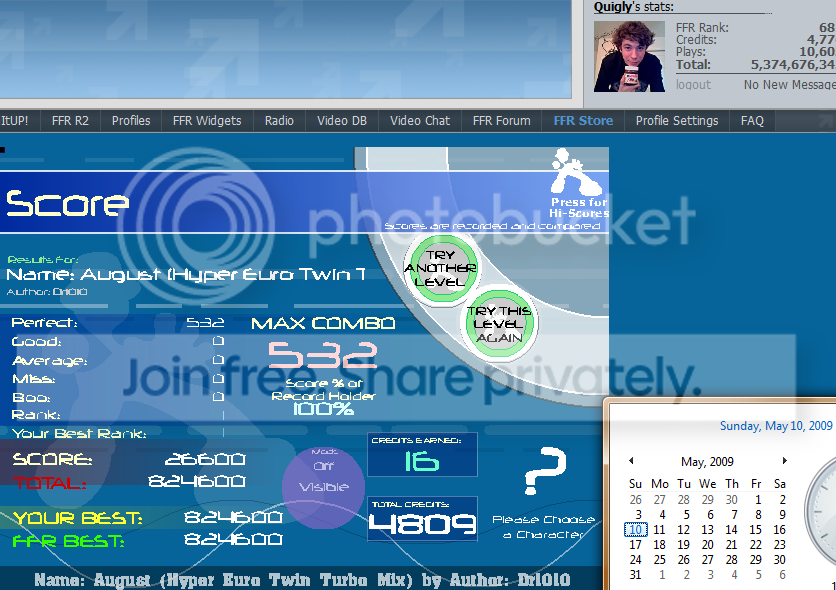Click the logout link

(693, 85)
